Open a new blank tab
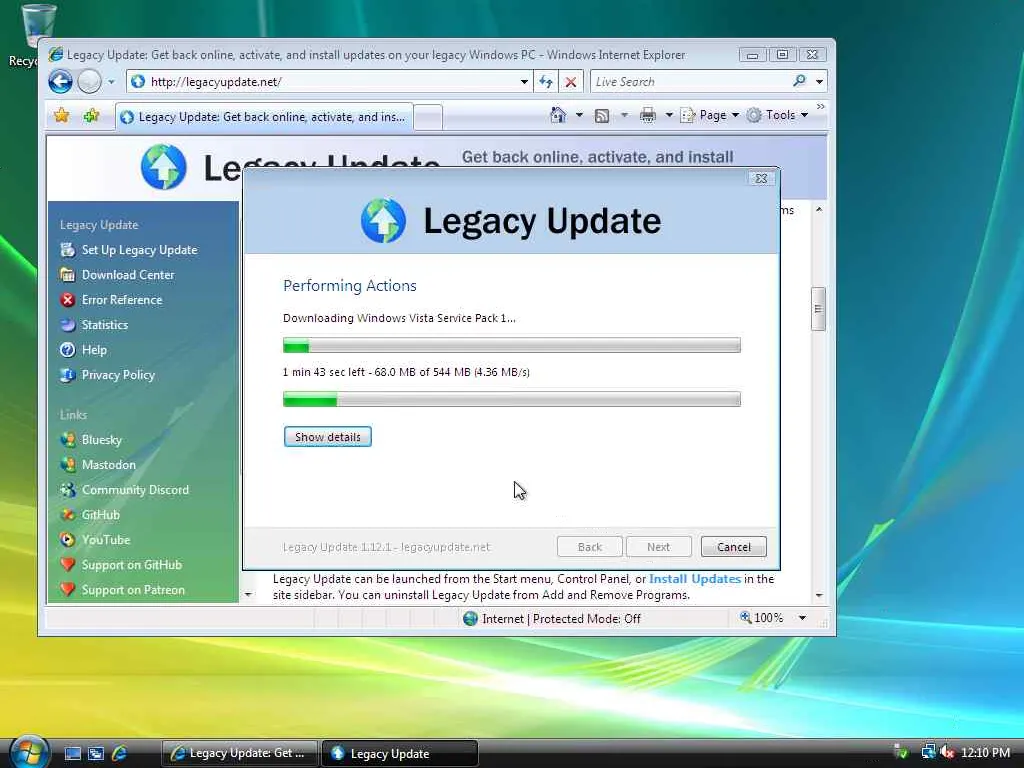The height and width of the screenshot is (768, 1024). (428, 118)
